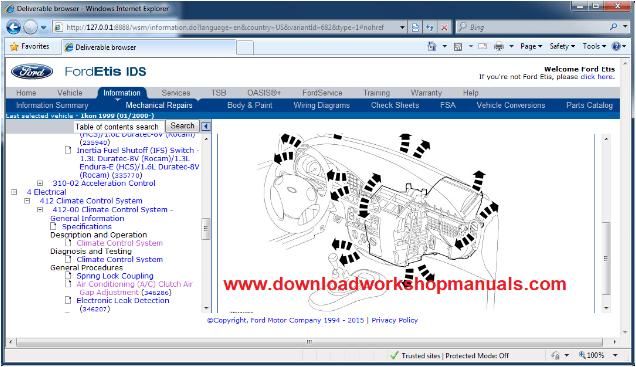The image size is (636, 367).
Task: Click the browser Forward arrow button
Action: tap(30, 28)
